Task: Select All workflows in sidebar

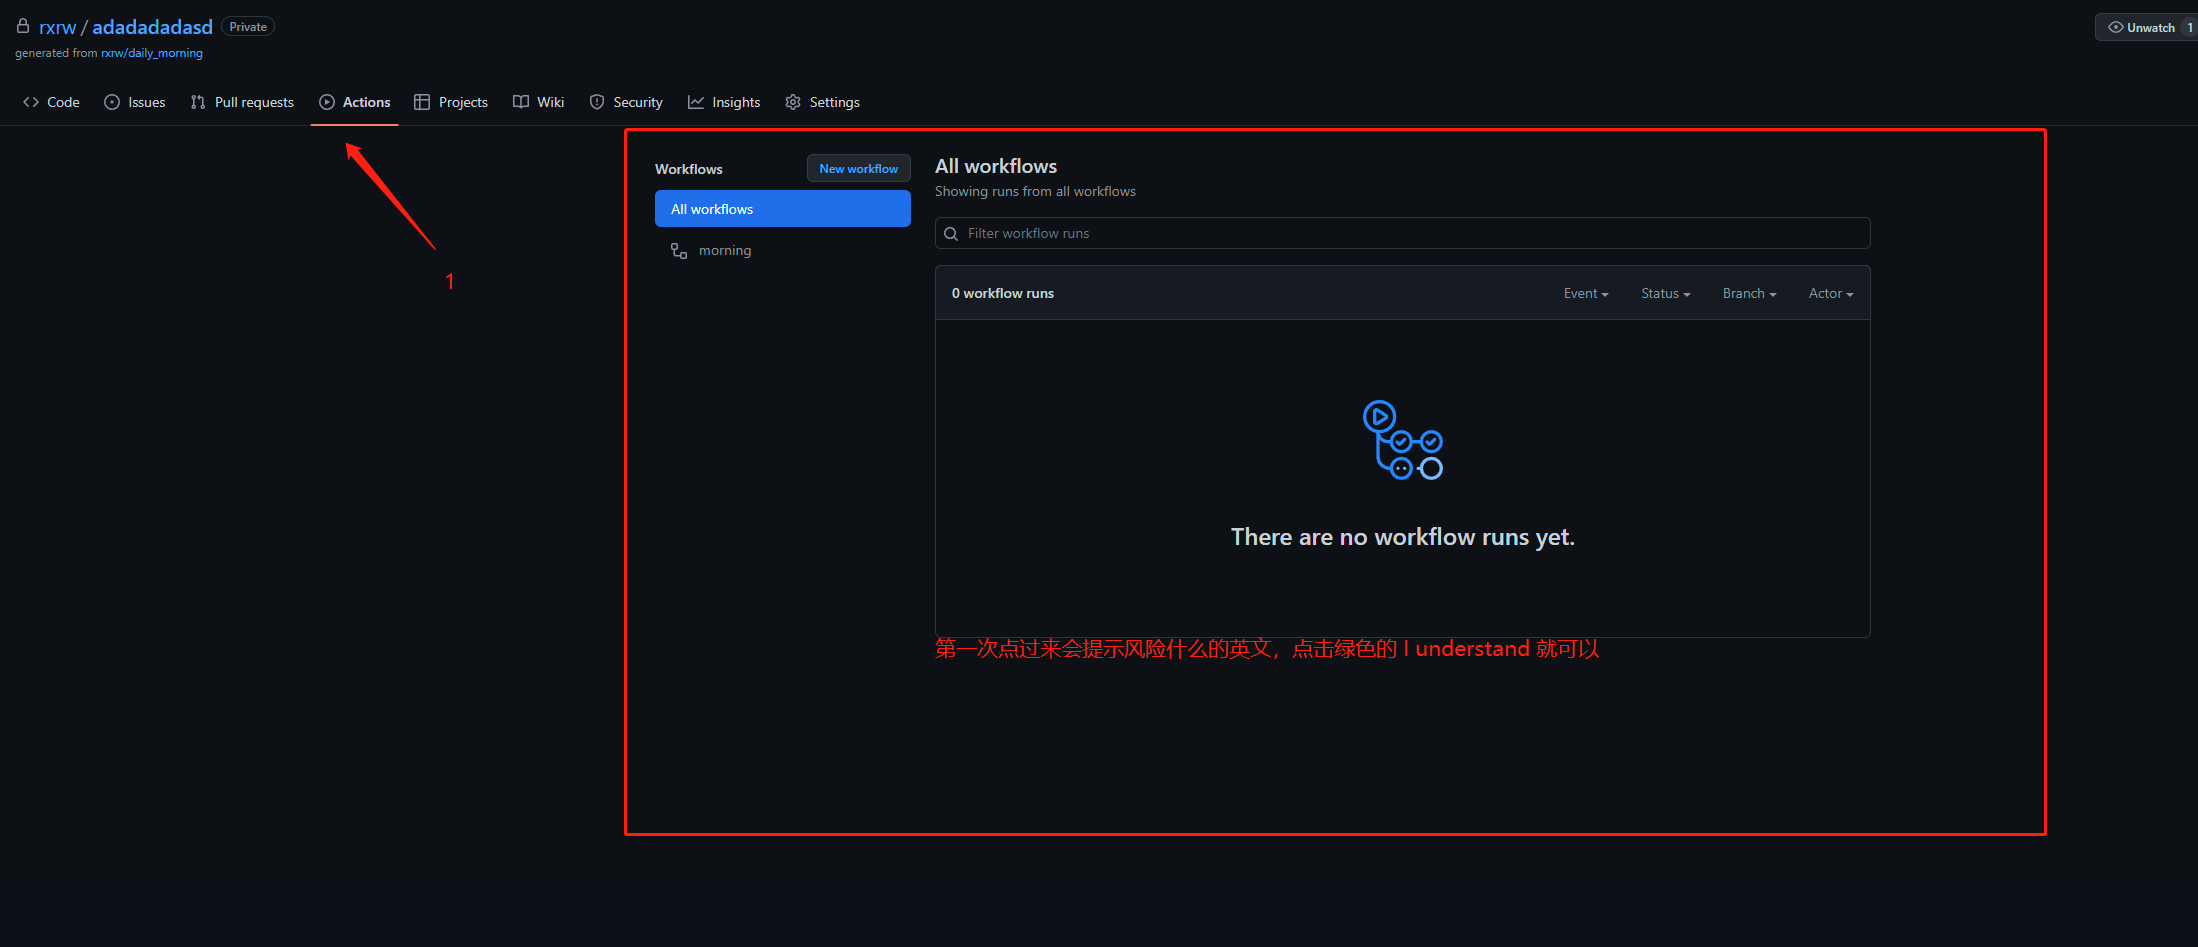Action: [x=783, y=209]
